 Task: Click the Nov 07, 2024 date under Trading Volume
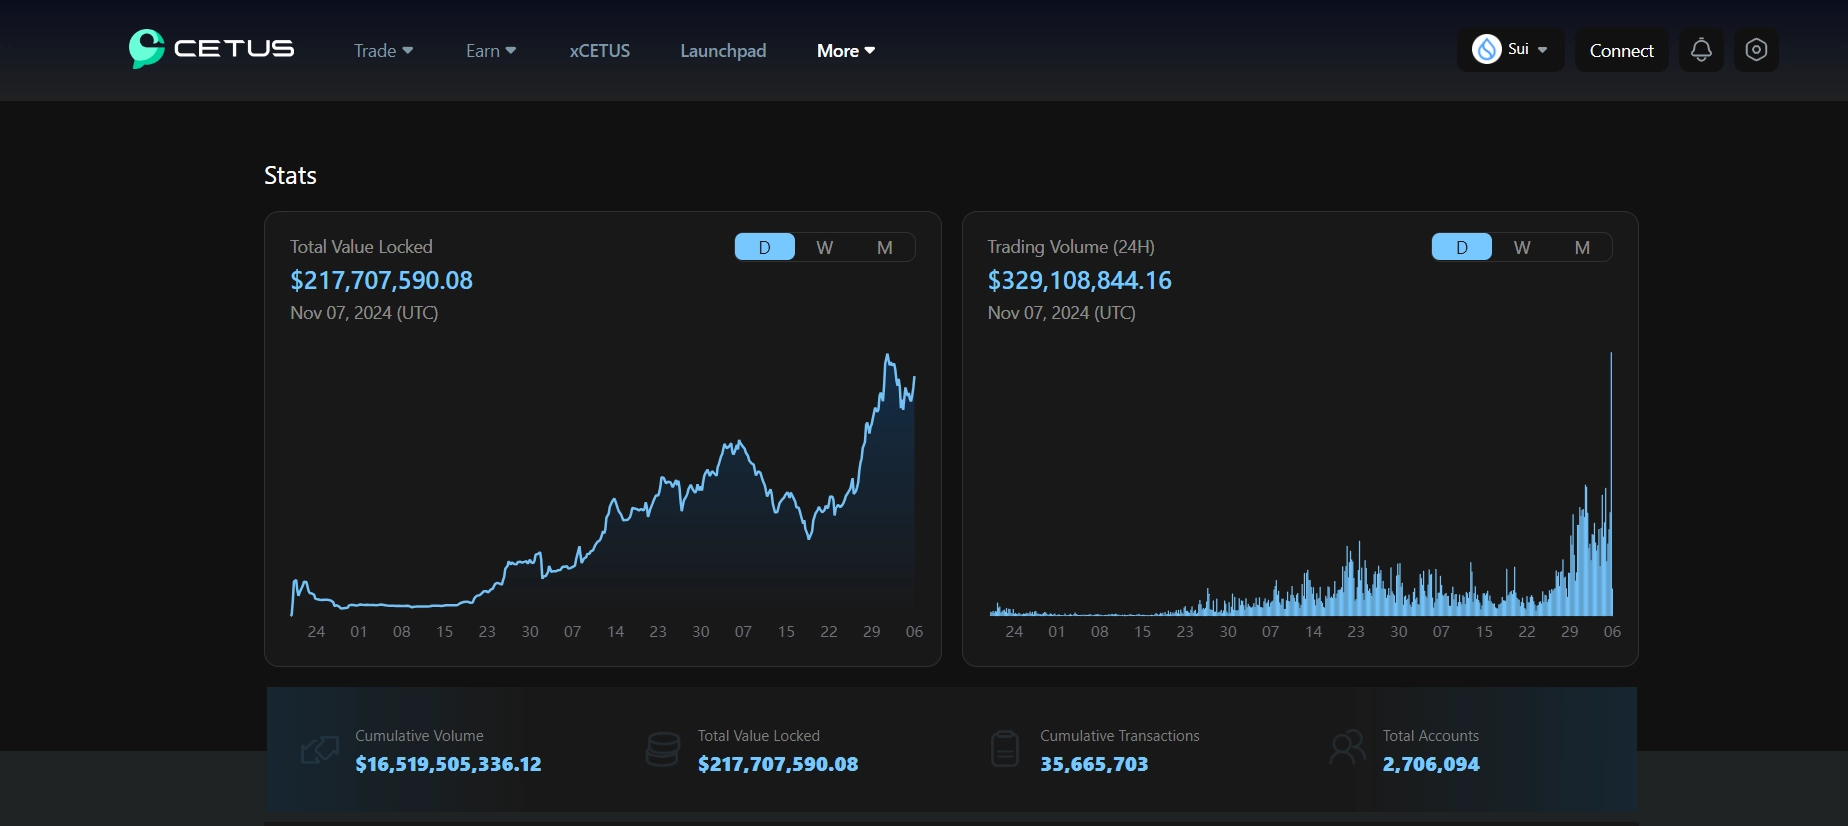tap(1061, 313)
